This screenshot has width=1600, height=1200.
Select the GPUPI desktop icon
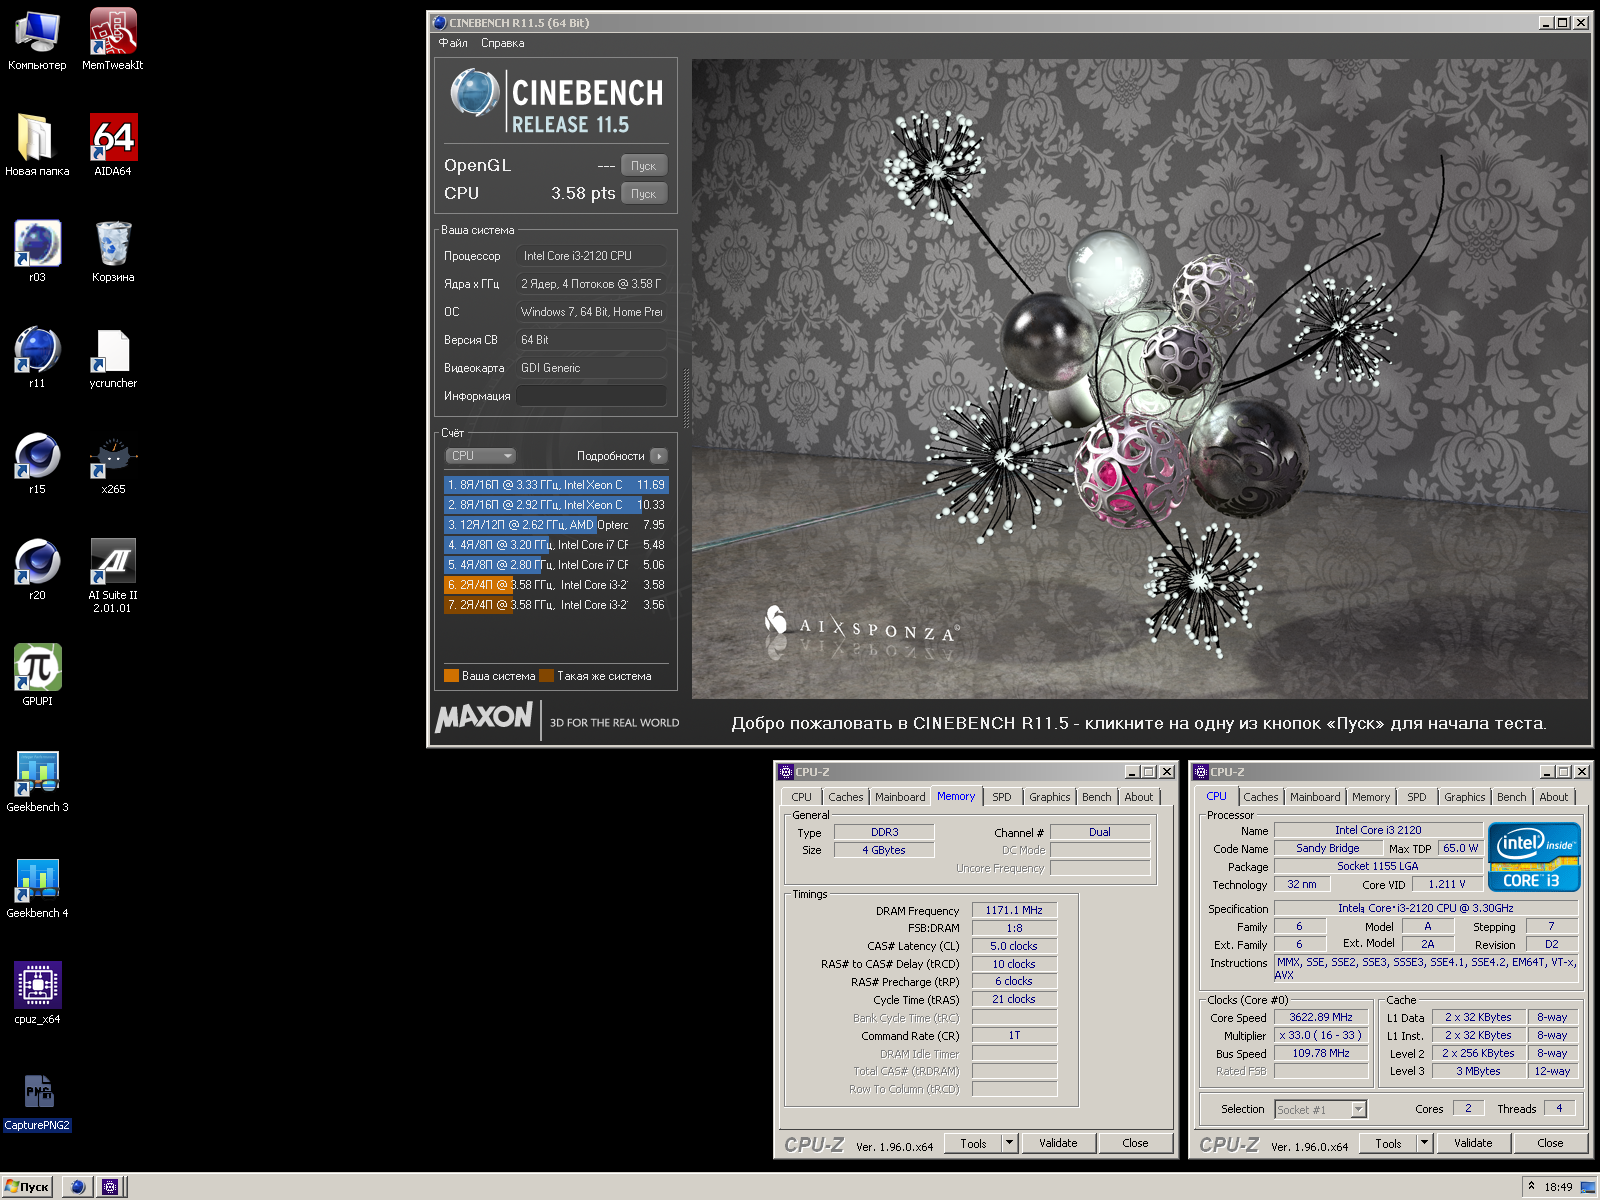coord(37,676)
